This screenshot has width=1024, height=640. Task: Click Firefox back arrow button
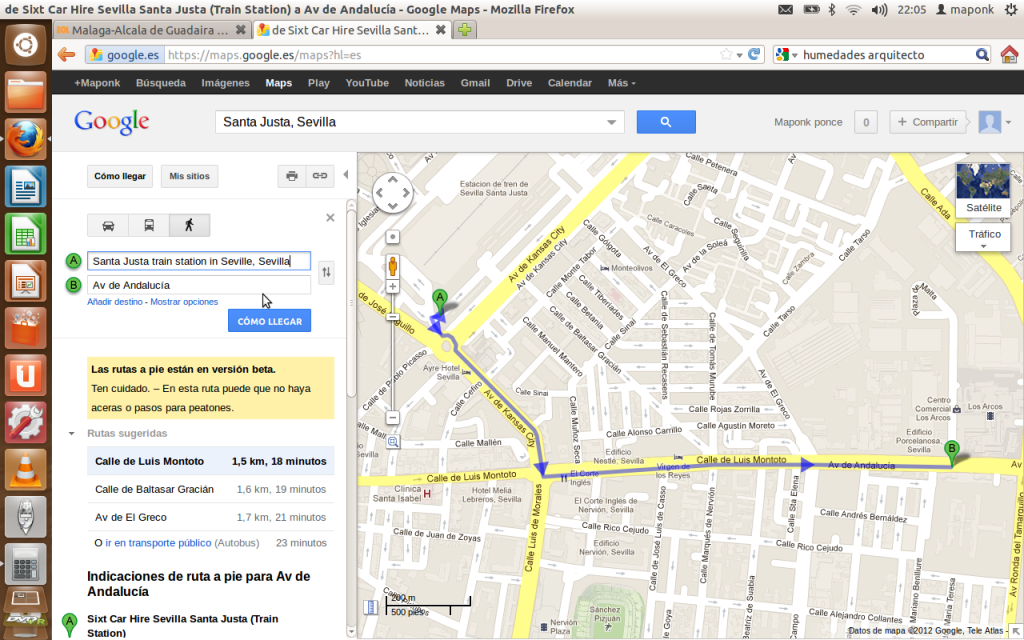(66, 55)
